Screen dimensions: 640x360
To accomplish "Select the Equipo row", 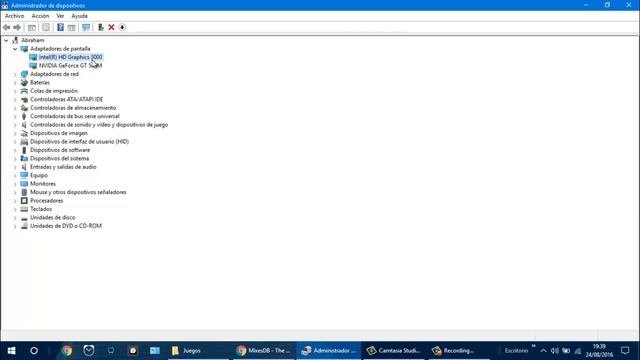I will (39, 176).
